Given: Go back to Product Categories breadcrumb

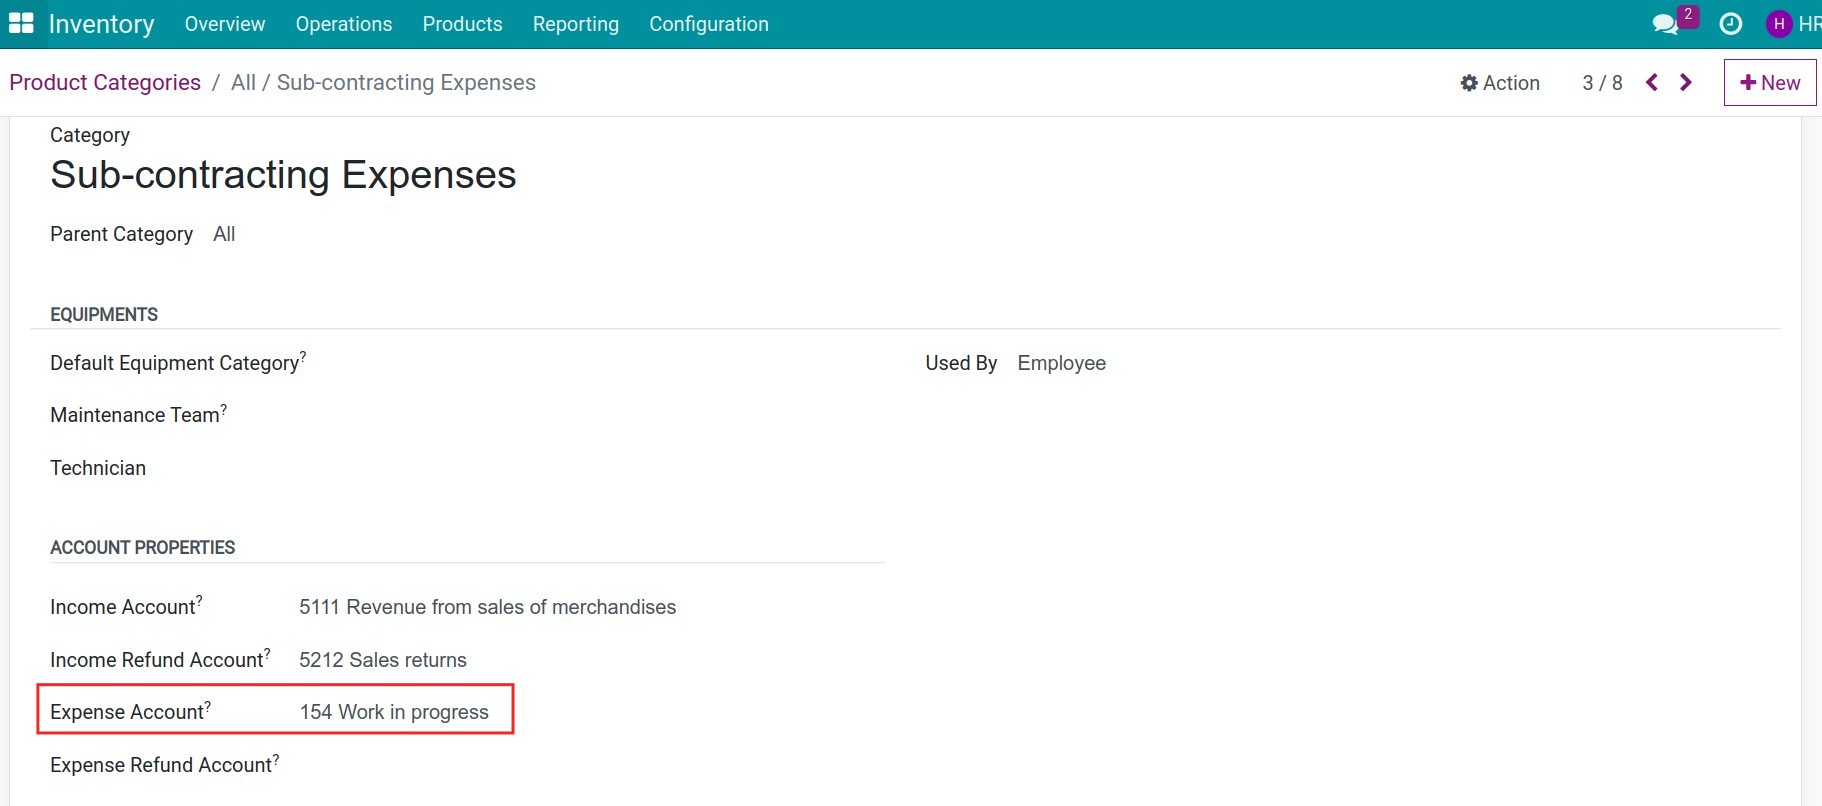Looking at the screenshot, I should (105, 83).
